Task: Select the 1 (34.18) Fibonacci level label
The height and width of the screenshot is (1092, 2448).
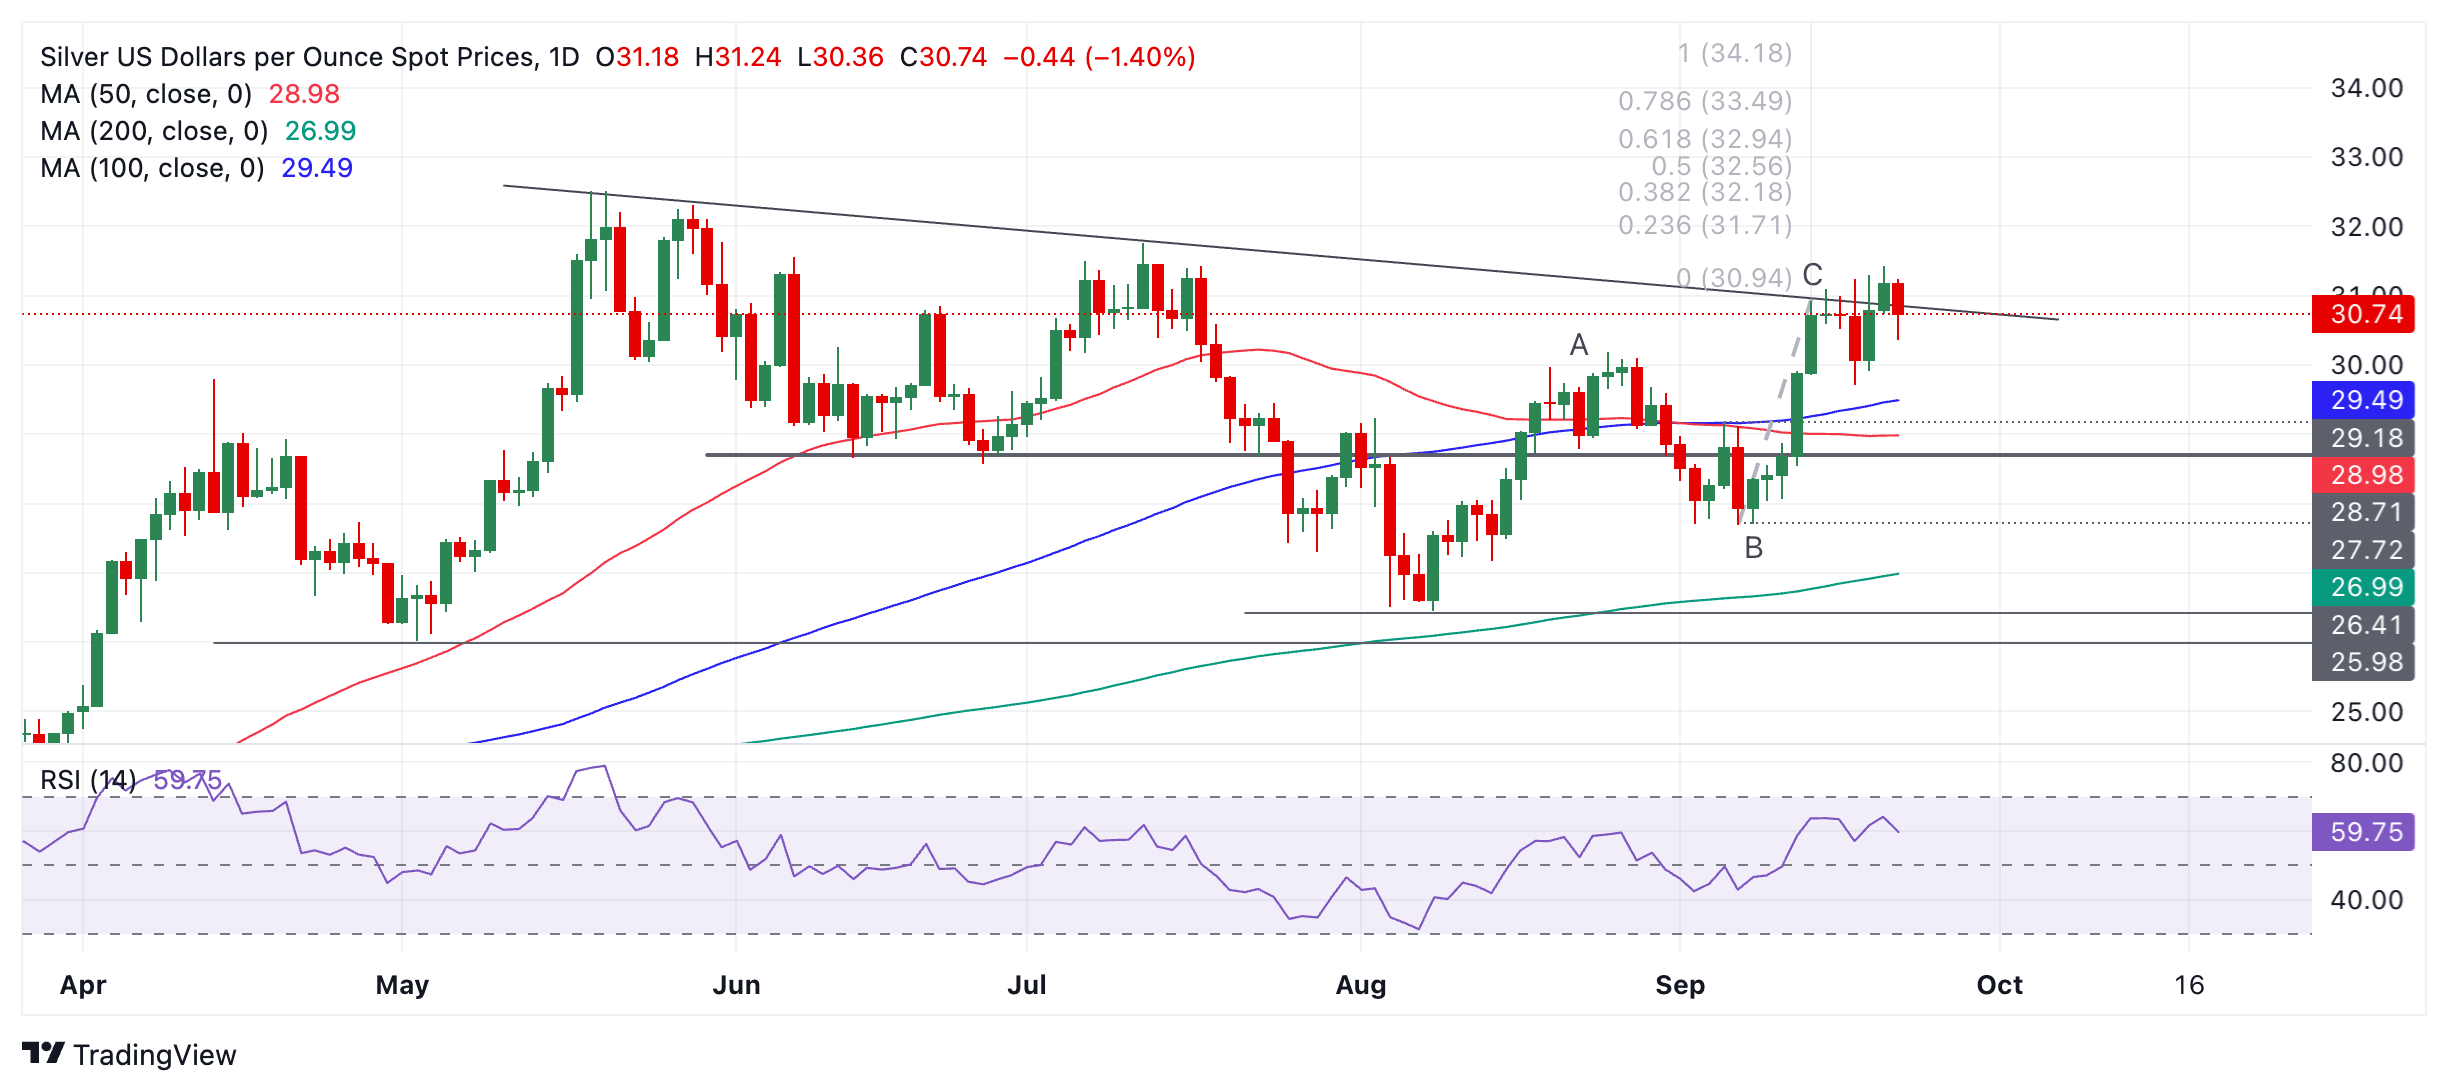Action: tap(1734, 53)
